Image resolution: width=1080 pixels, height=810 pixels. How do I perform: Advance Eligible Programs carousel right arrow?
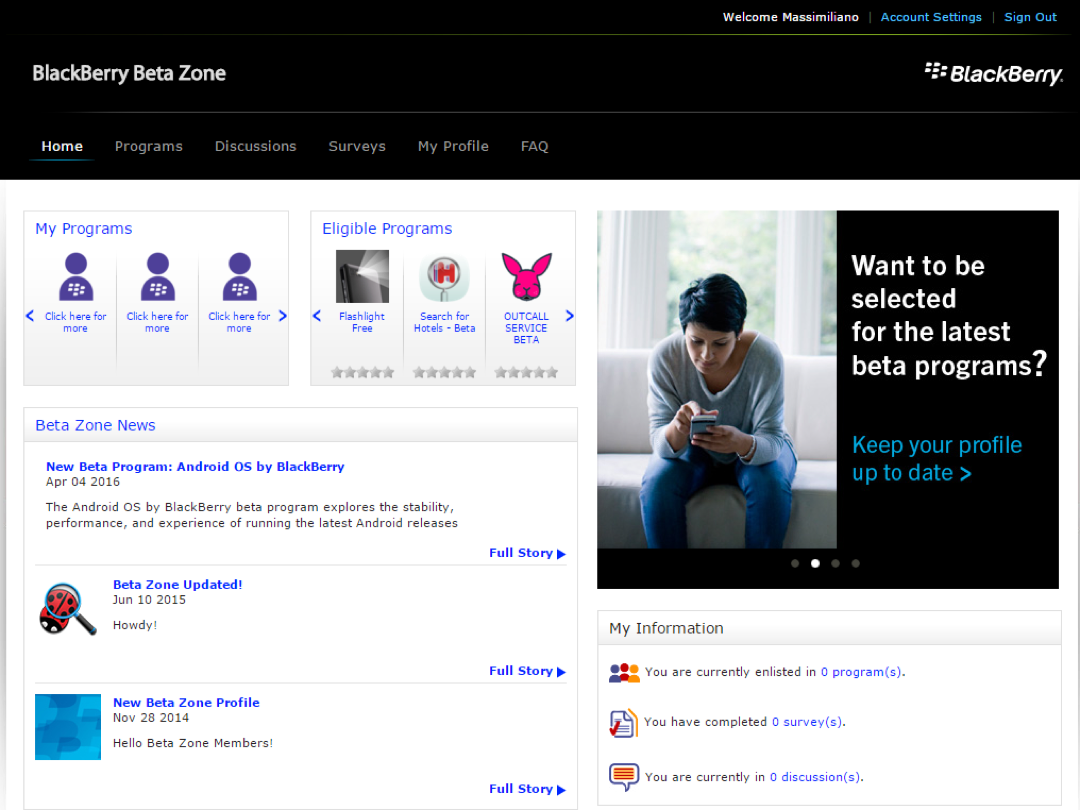pos(570,316)
